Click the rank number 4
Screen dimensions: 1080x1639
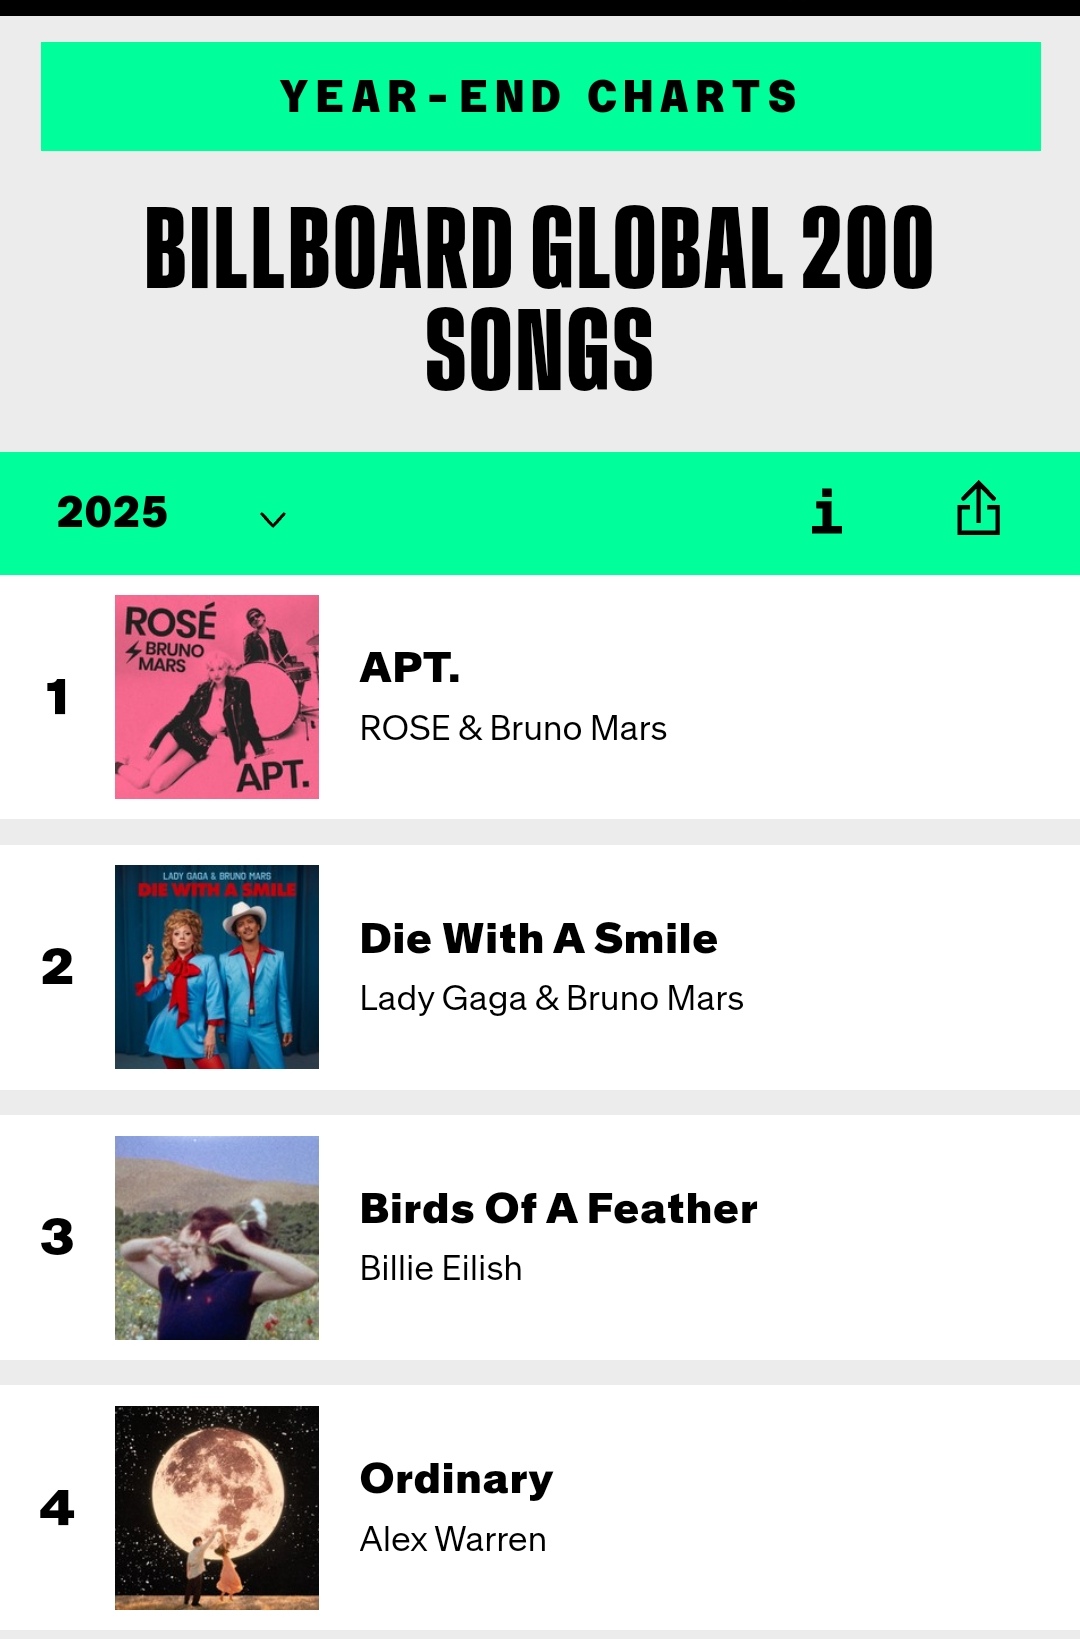click(x=57, y=1508)
